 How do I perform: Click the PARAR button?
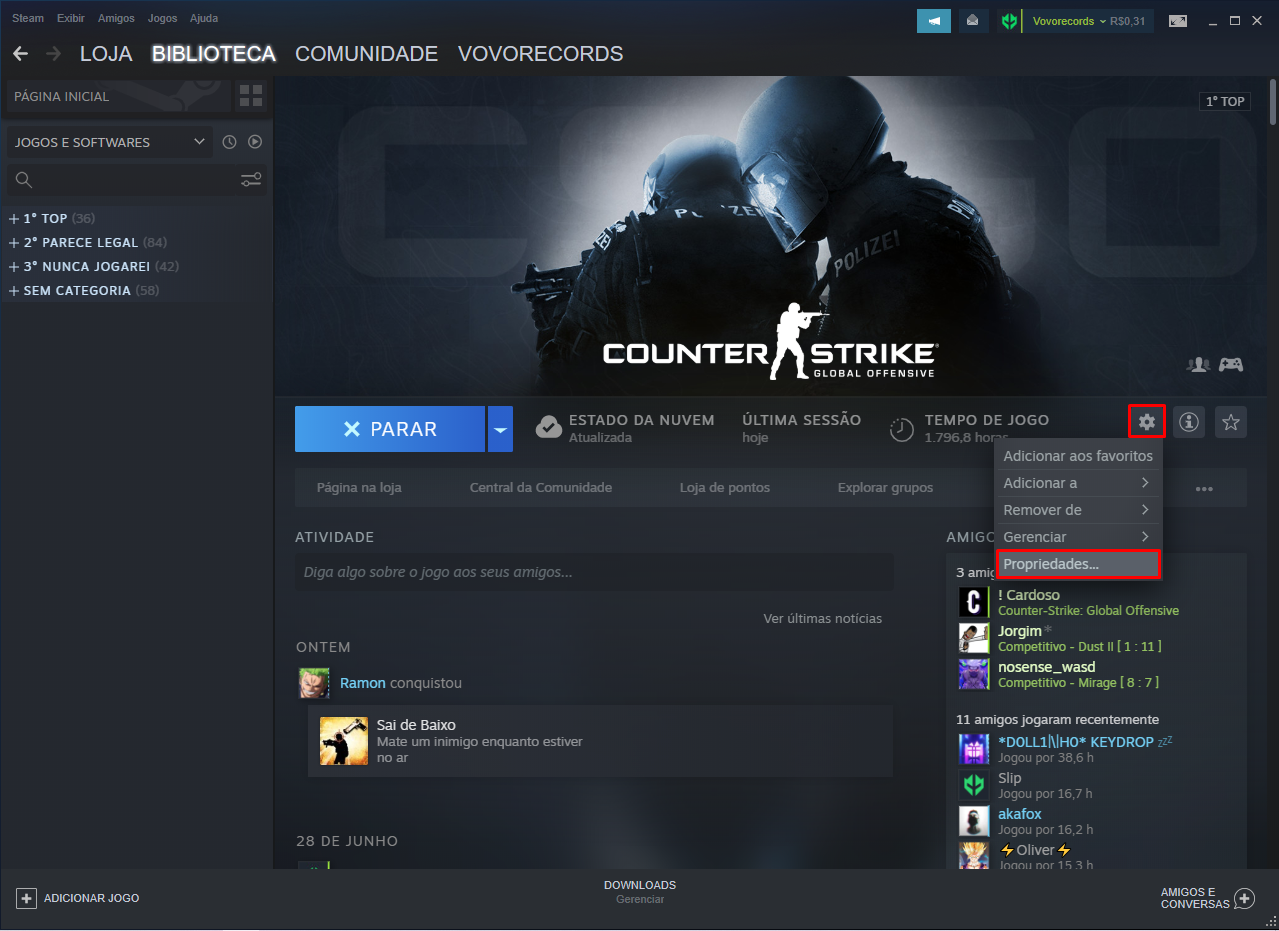click(390, 429)
